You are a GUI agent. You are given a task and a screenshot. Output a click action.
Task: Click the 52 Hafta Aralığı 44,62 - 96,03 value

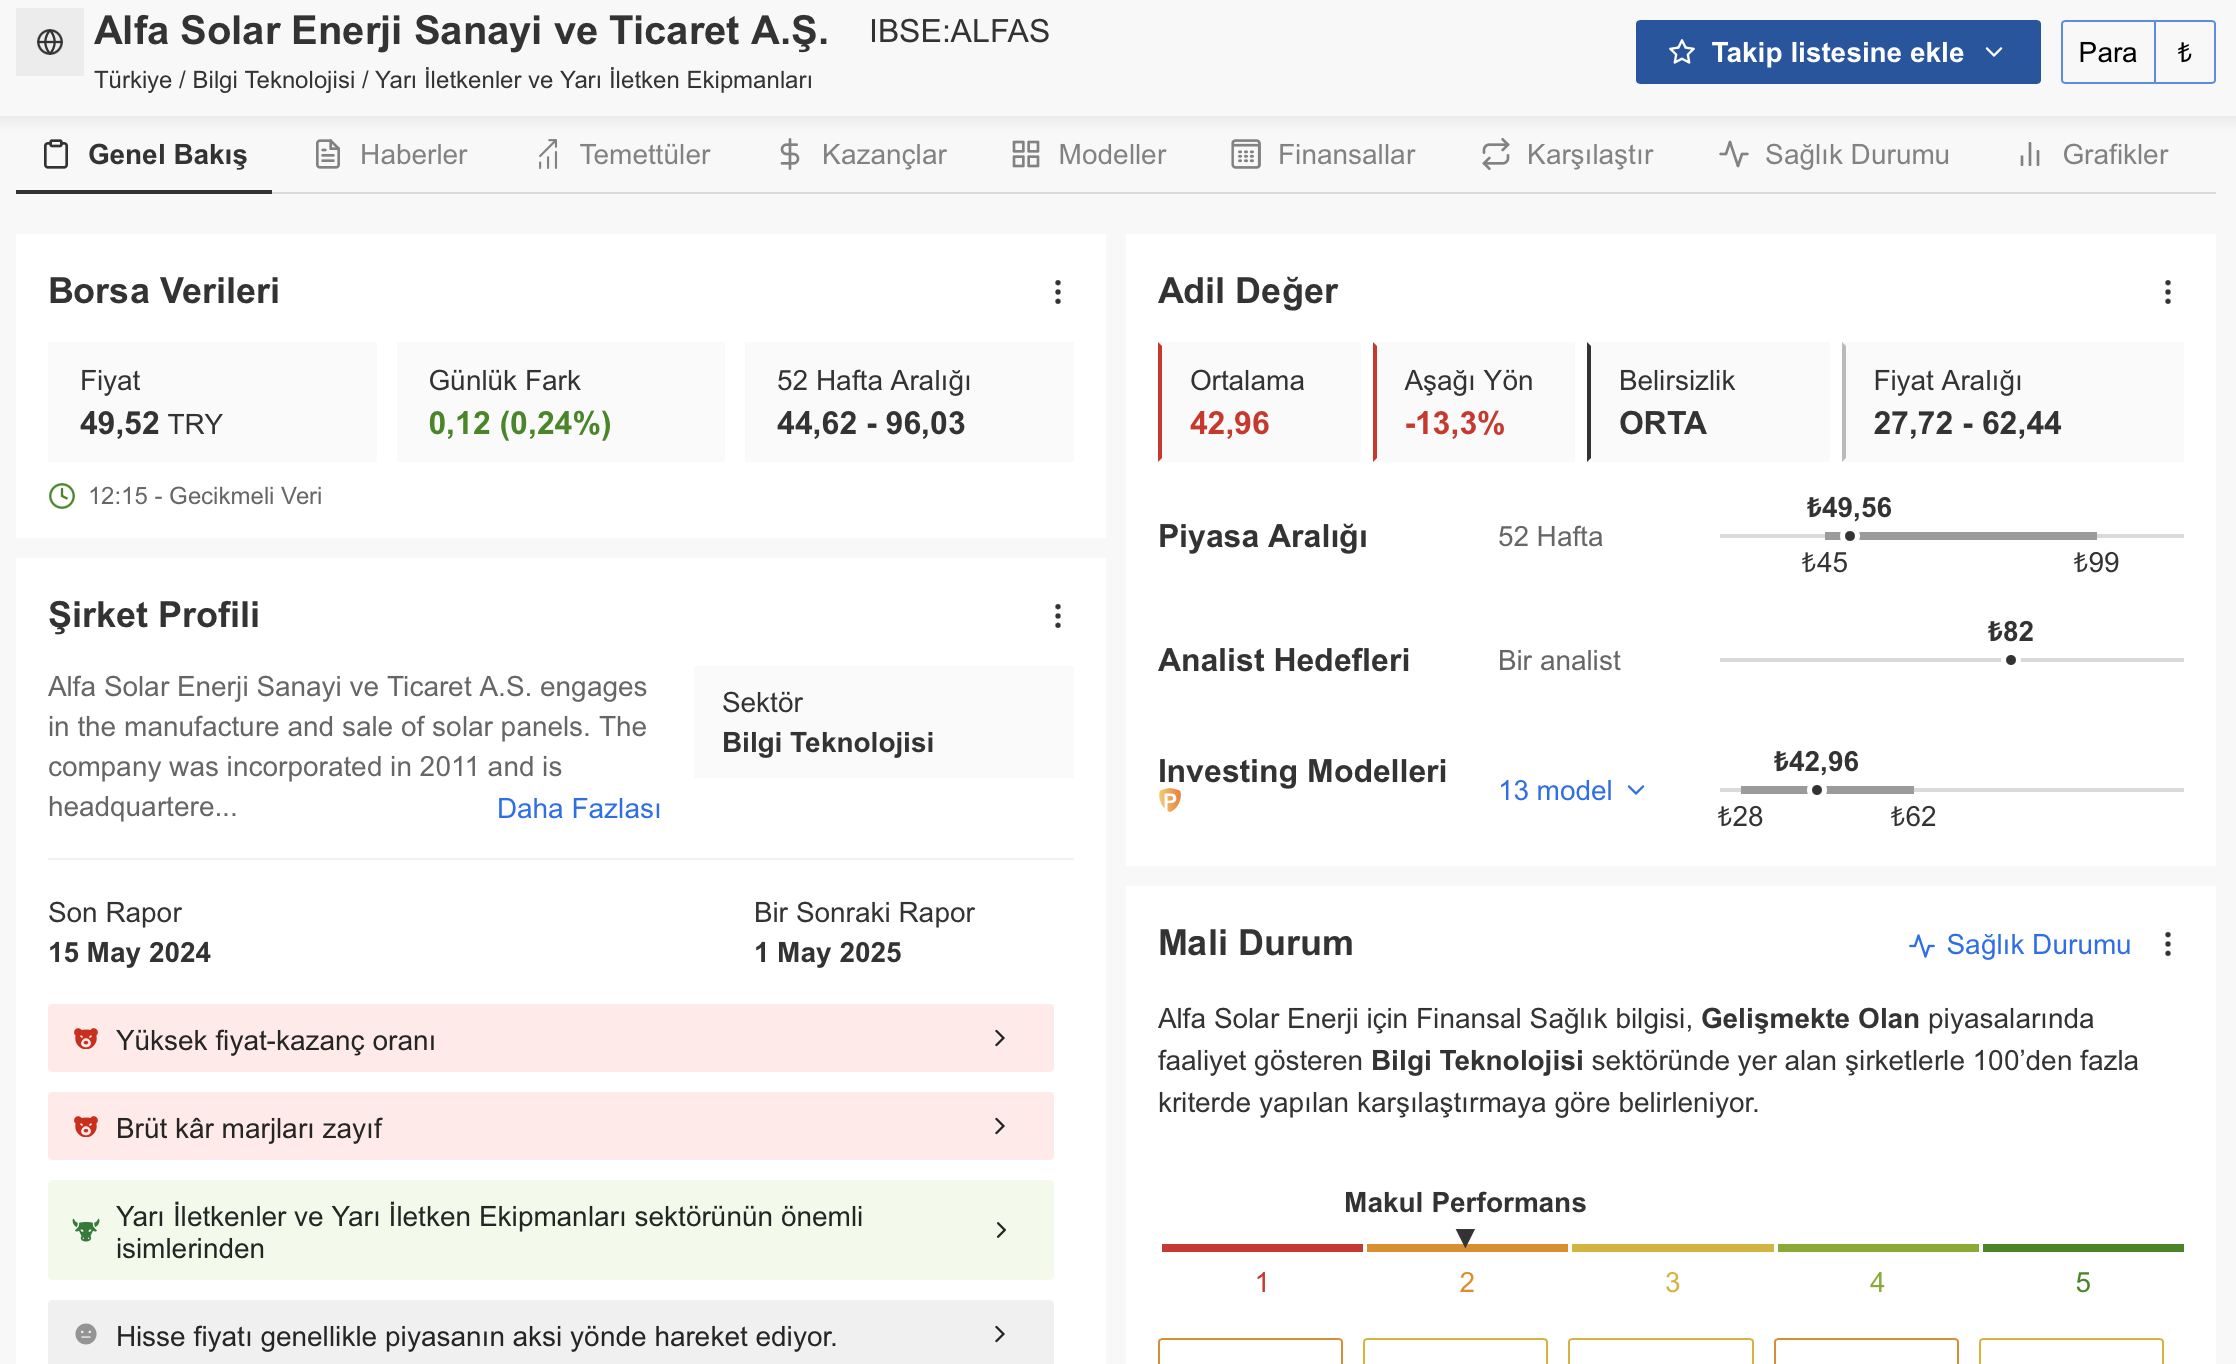click(x=871, y=424)
